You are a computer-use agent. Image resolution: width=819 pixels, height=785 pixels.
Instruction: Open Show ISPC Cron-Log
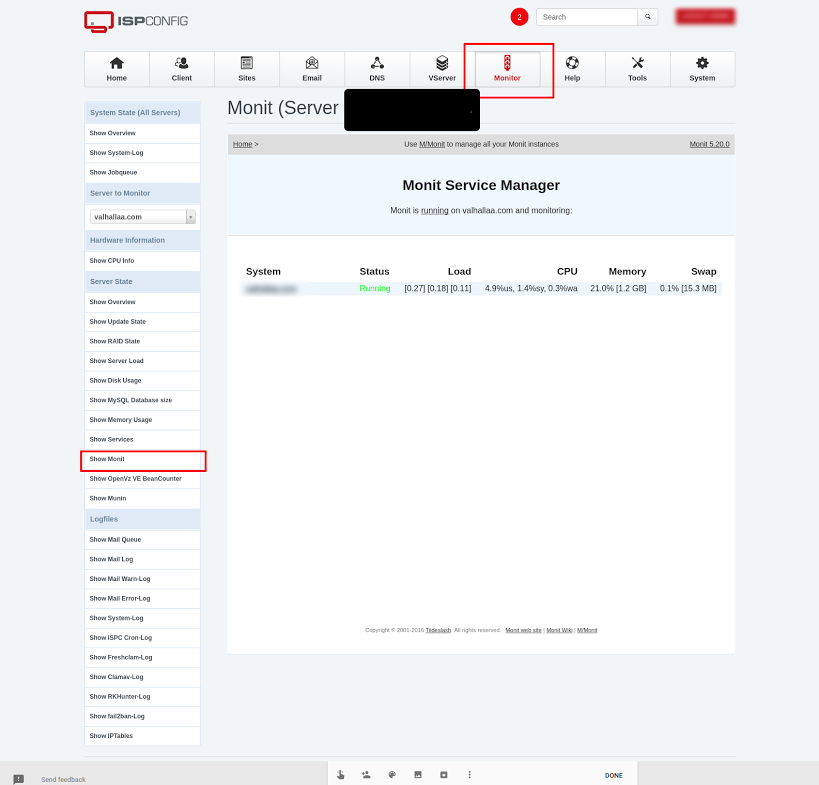point(142,638)
